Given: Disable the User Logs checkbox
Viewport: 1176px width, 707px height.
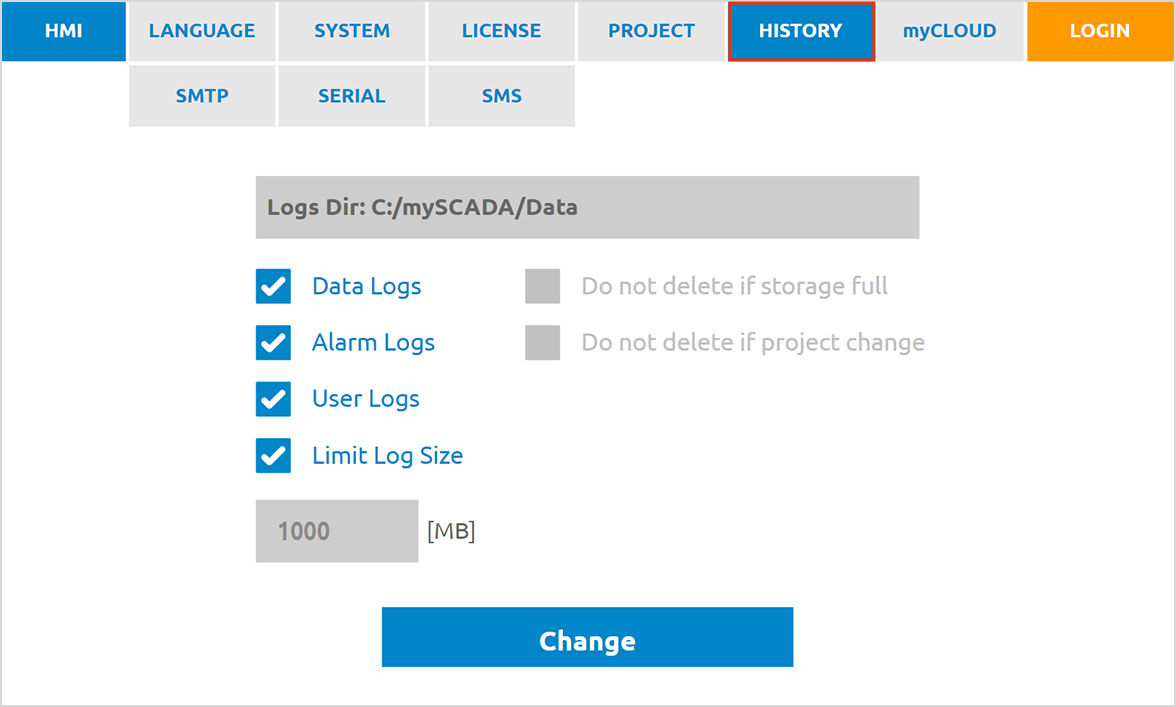Looking at the screenshot, I should [x=273, y=399].
